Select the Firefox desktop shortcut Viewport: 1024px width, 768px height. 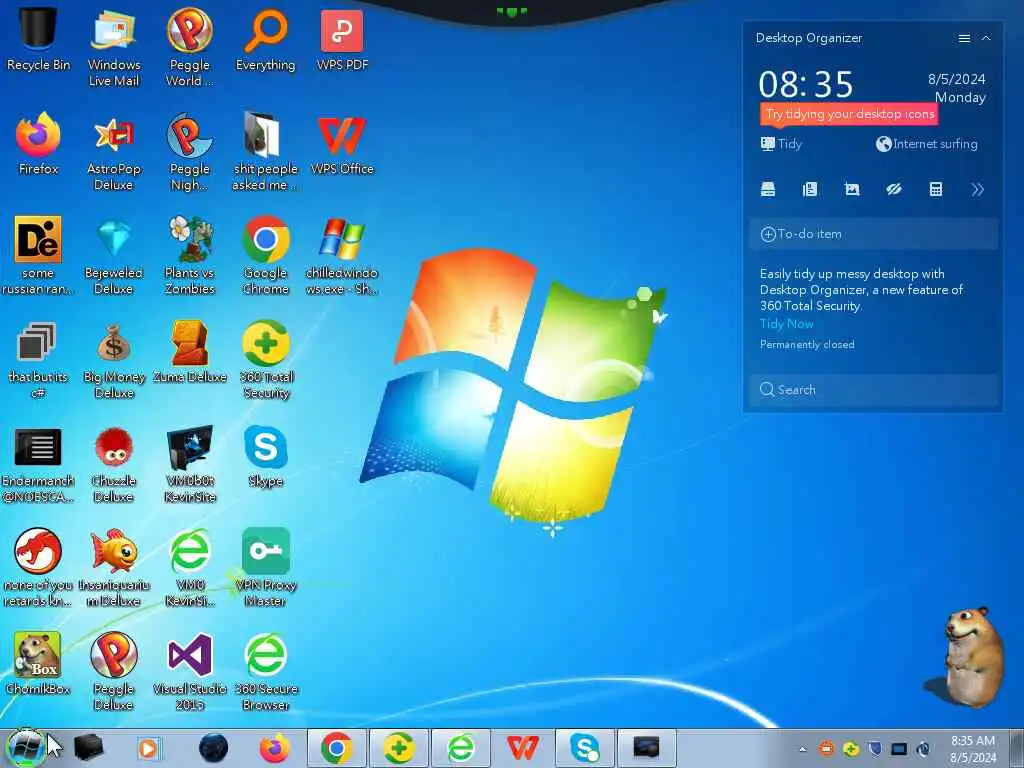point(38,144)
